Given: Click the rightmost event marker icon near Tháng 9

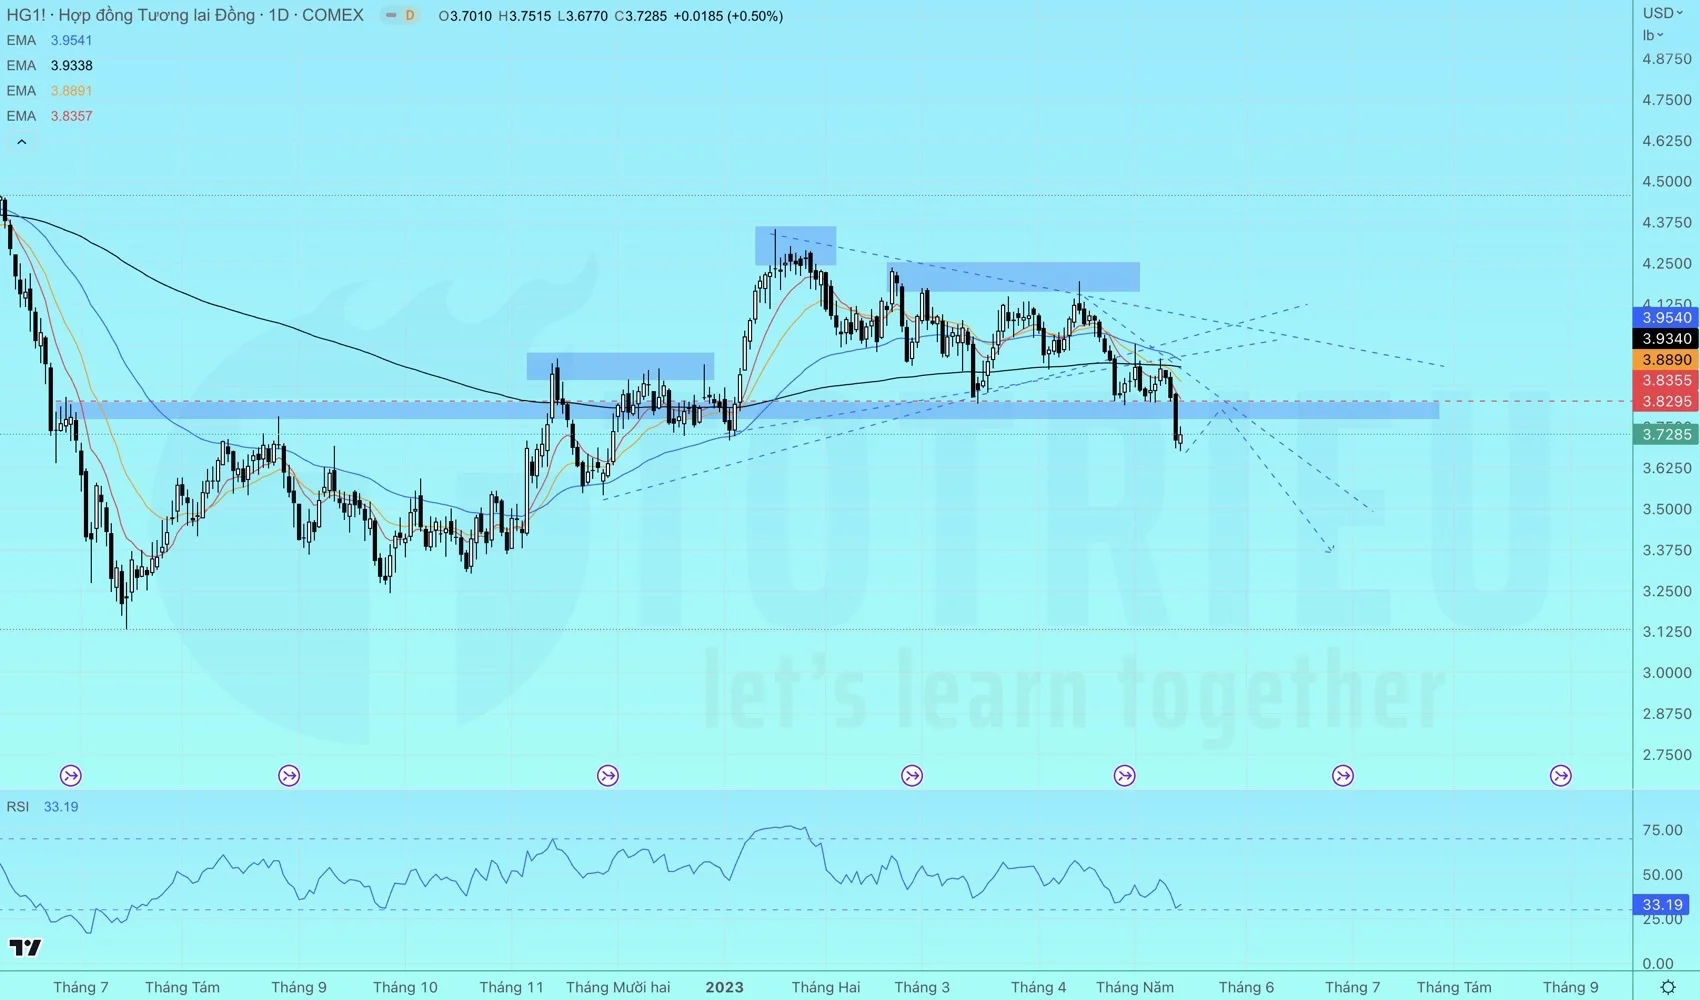Looking at the screenshot, I should pos(1560,776).
